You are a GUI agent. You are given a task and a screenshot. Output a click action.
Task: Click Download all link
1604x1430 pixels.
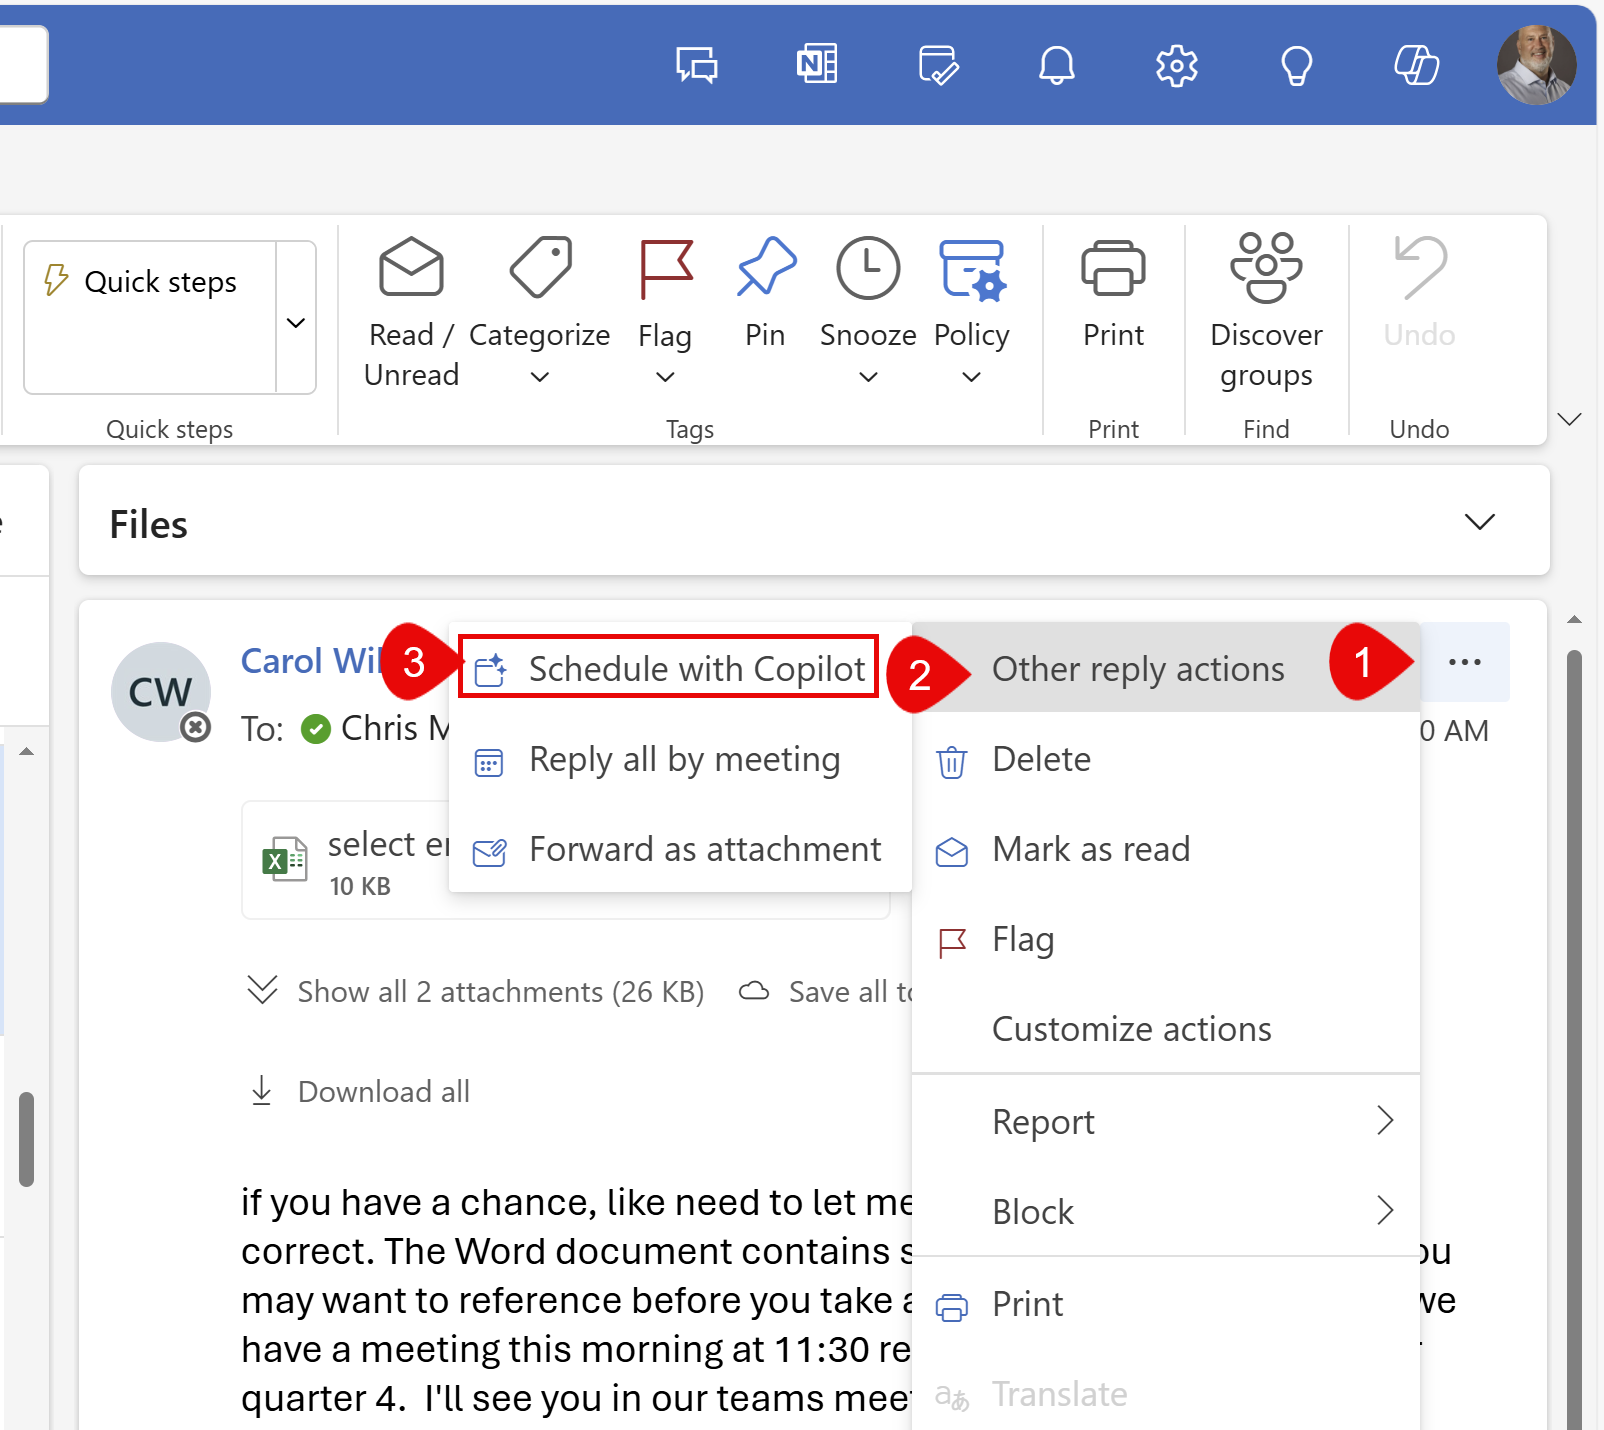click(x=383, y=1091)
